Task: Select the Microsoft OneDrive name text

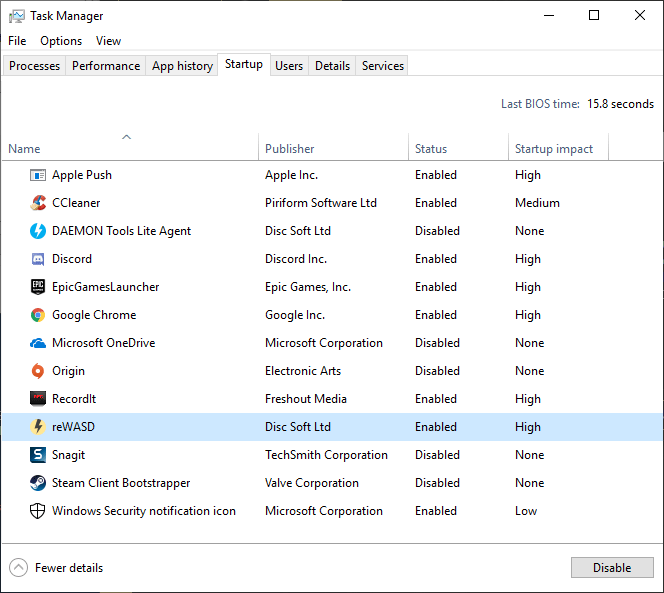Action: (x=104, y=343)
